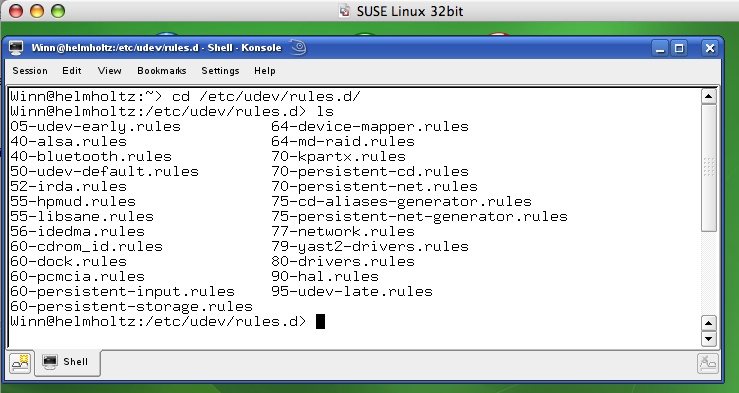This screenshot has height=393, width=739.
Task: Open the Session menu
Action: (30, 71)
